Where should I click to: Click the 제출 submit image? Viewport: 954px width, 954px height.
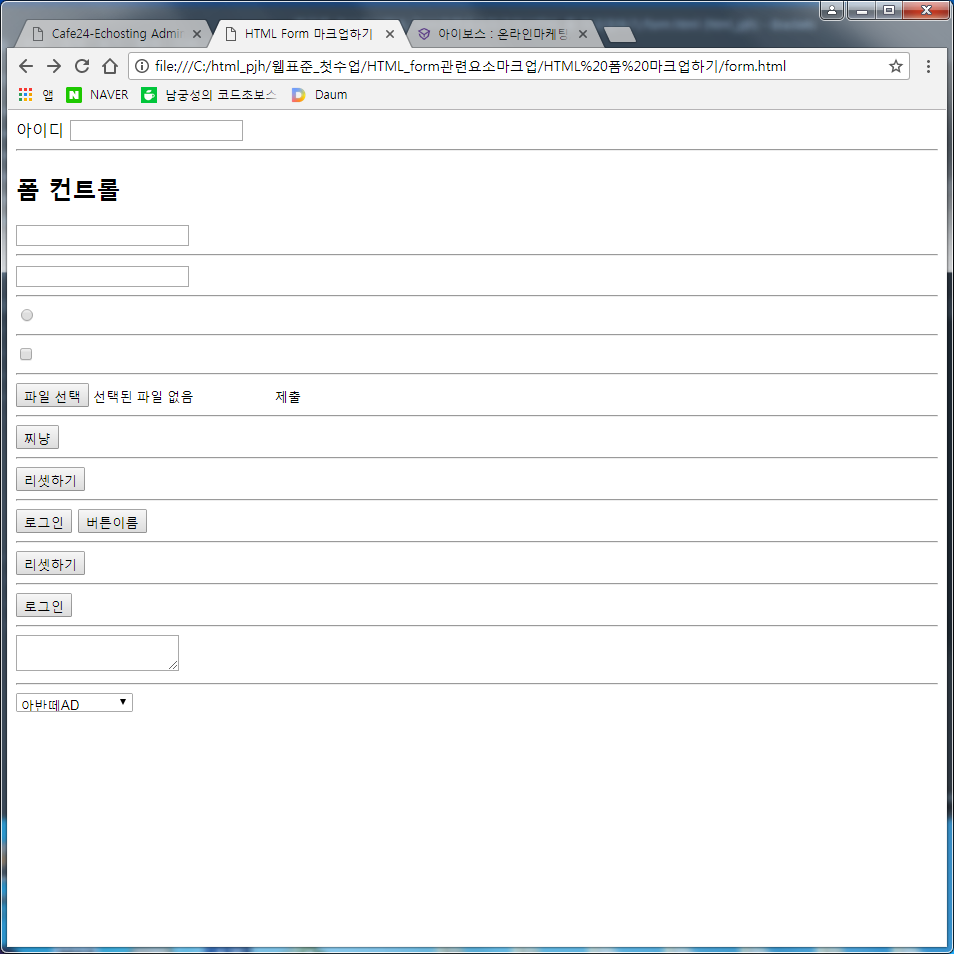coord(288,397)
